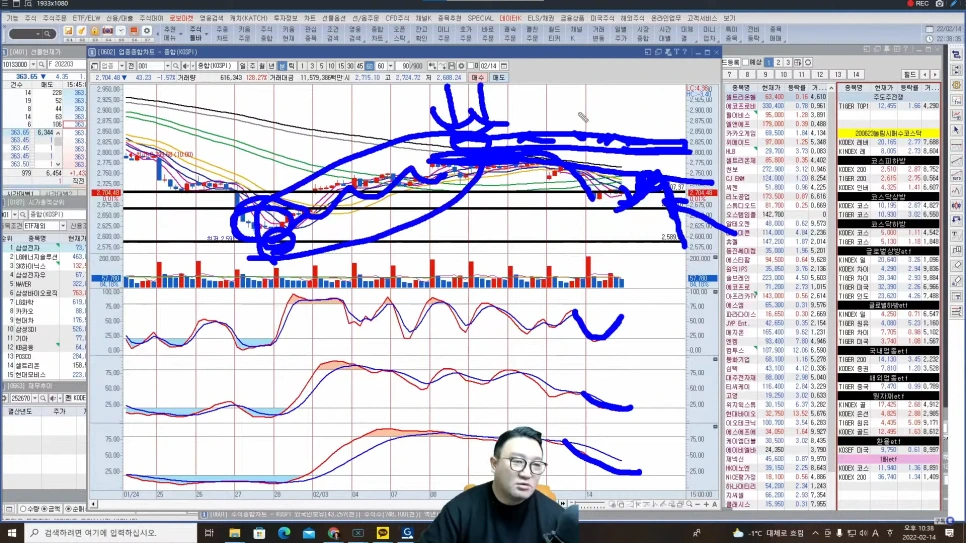Click the chart save disk icon
Screen dimensions: 966x543
(x=452, y=66)
